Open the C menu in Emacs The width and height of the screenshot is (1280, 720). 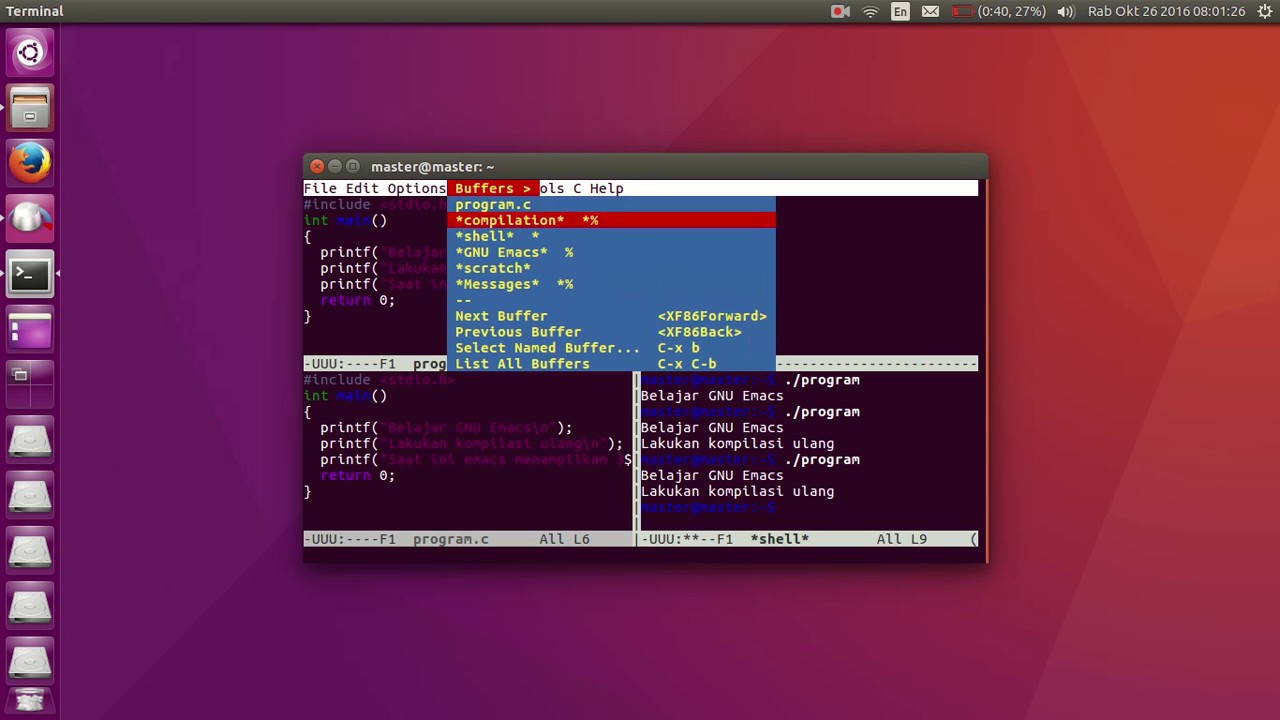(576, 188)
